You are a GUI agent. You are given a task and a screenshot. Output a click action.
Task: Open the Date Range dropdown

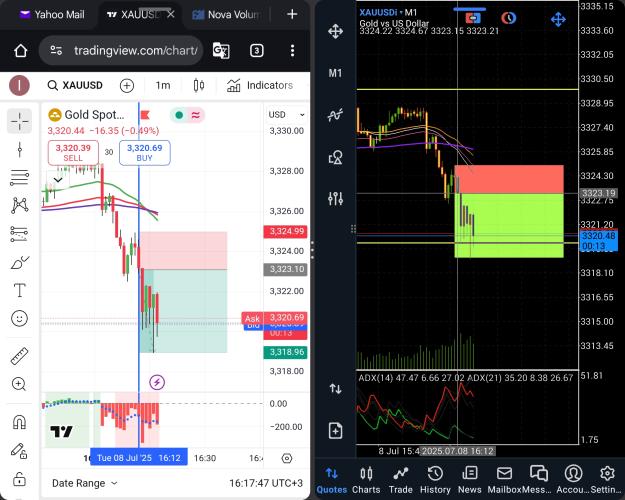point(85,483)
